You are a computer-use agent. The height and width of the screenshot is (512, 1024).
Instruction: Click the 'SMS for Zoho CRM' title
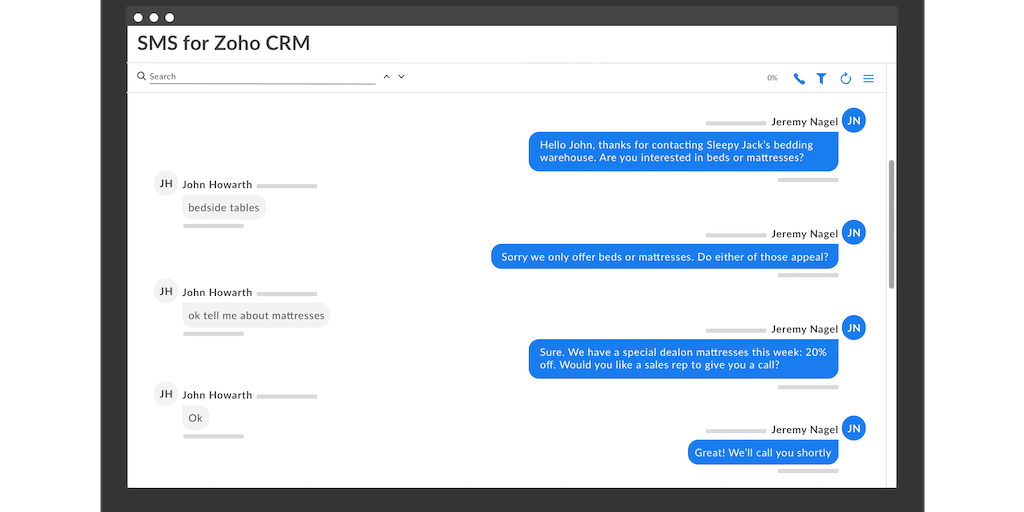224,43
